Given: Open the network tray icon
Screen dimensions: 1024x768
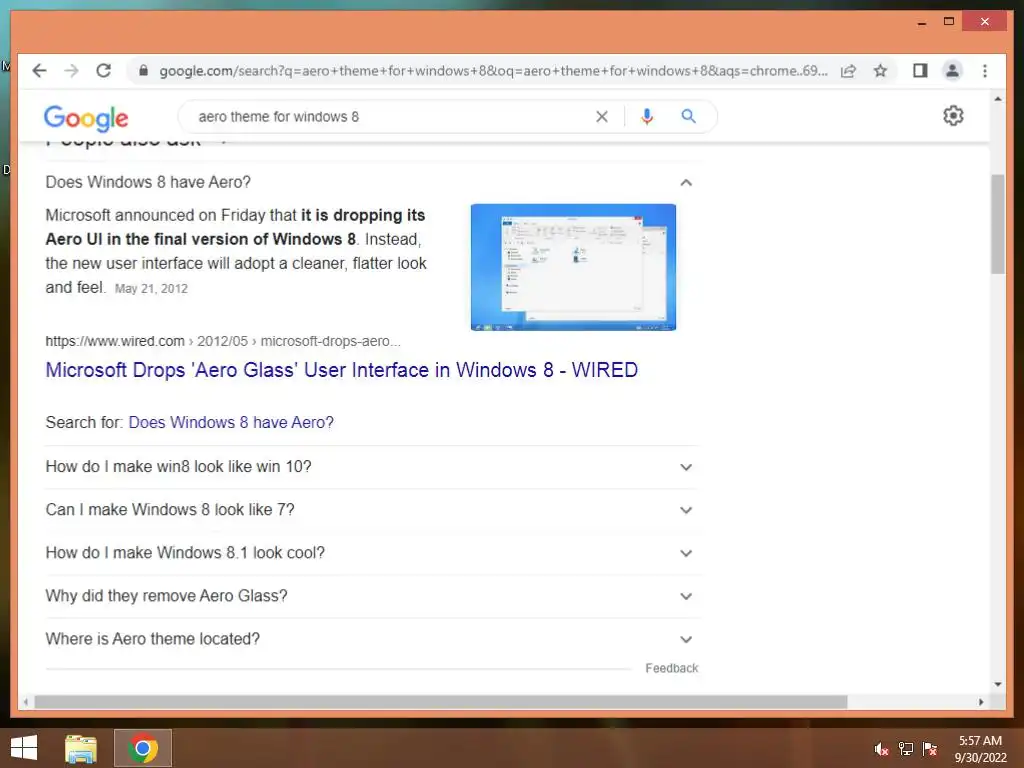Looking at the screenshot, I should (x=905, y=749).
